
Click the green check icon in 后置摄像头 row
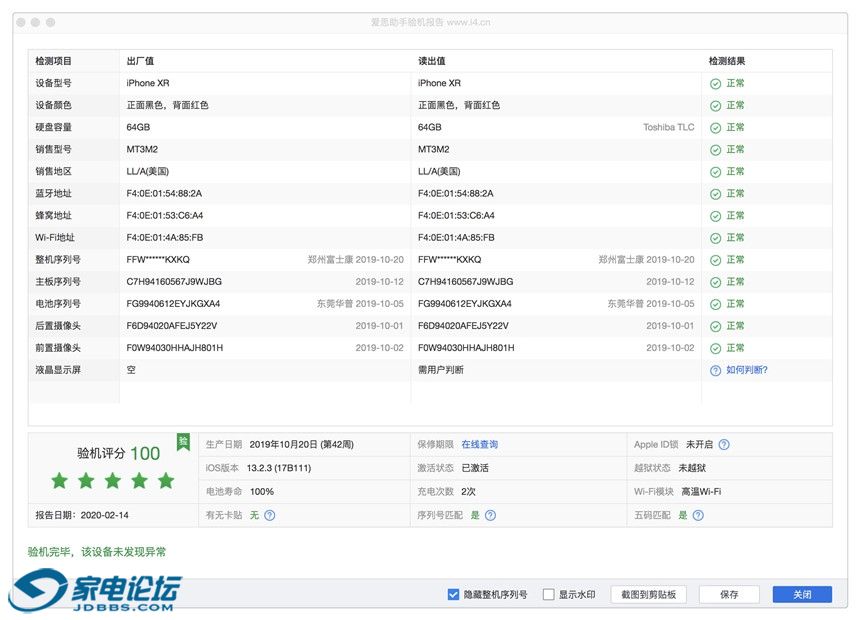715,326
